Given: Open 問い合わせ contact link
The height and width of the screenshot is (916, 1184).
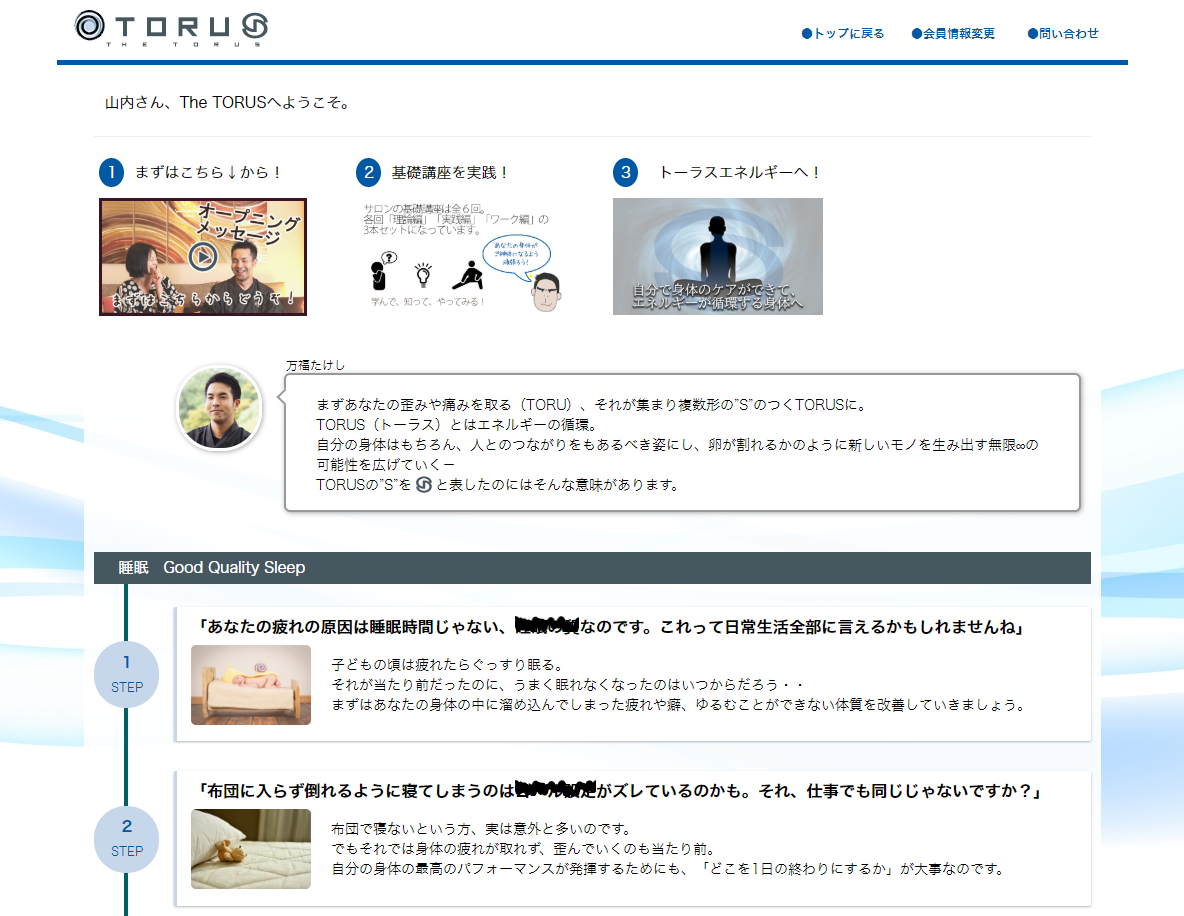Looking at the screenshot, I should pyautogui.click(x=1063, y=33).
